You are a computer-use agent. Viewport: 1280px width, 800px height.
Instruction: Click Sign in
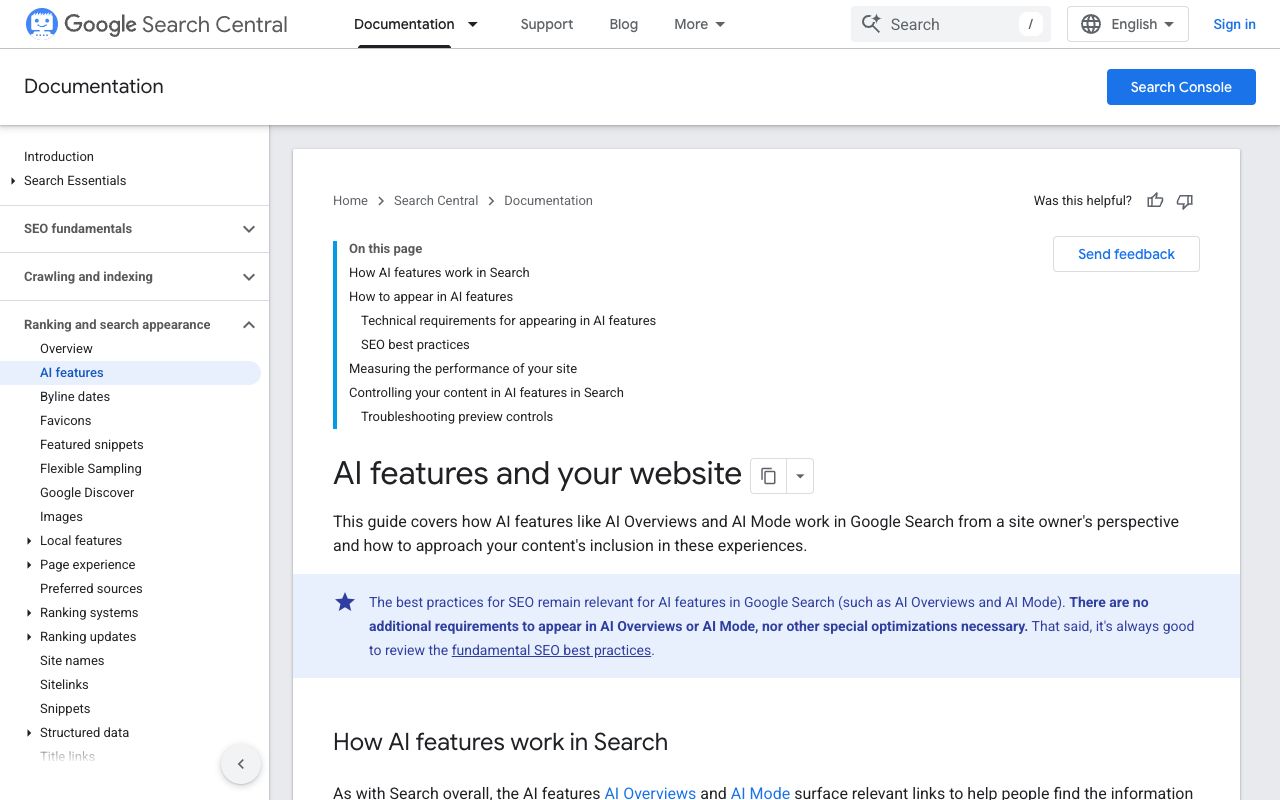pos(1234,24)
